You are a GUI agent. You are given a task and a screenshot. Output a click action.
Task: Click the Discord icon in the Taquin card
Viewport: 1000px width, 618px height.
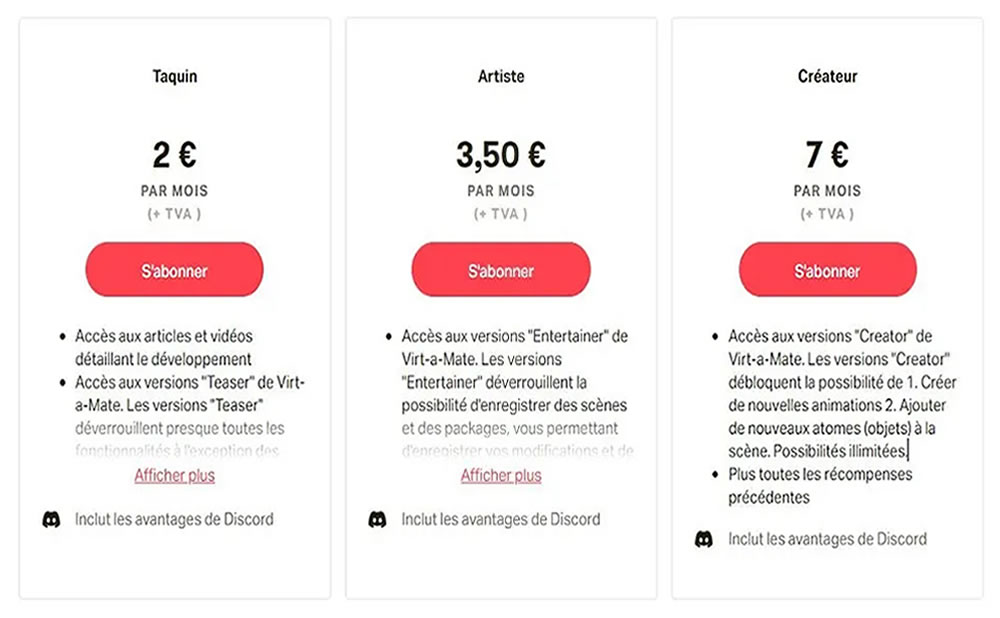tap(51, 520)
